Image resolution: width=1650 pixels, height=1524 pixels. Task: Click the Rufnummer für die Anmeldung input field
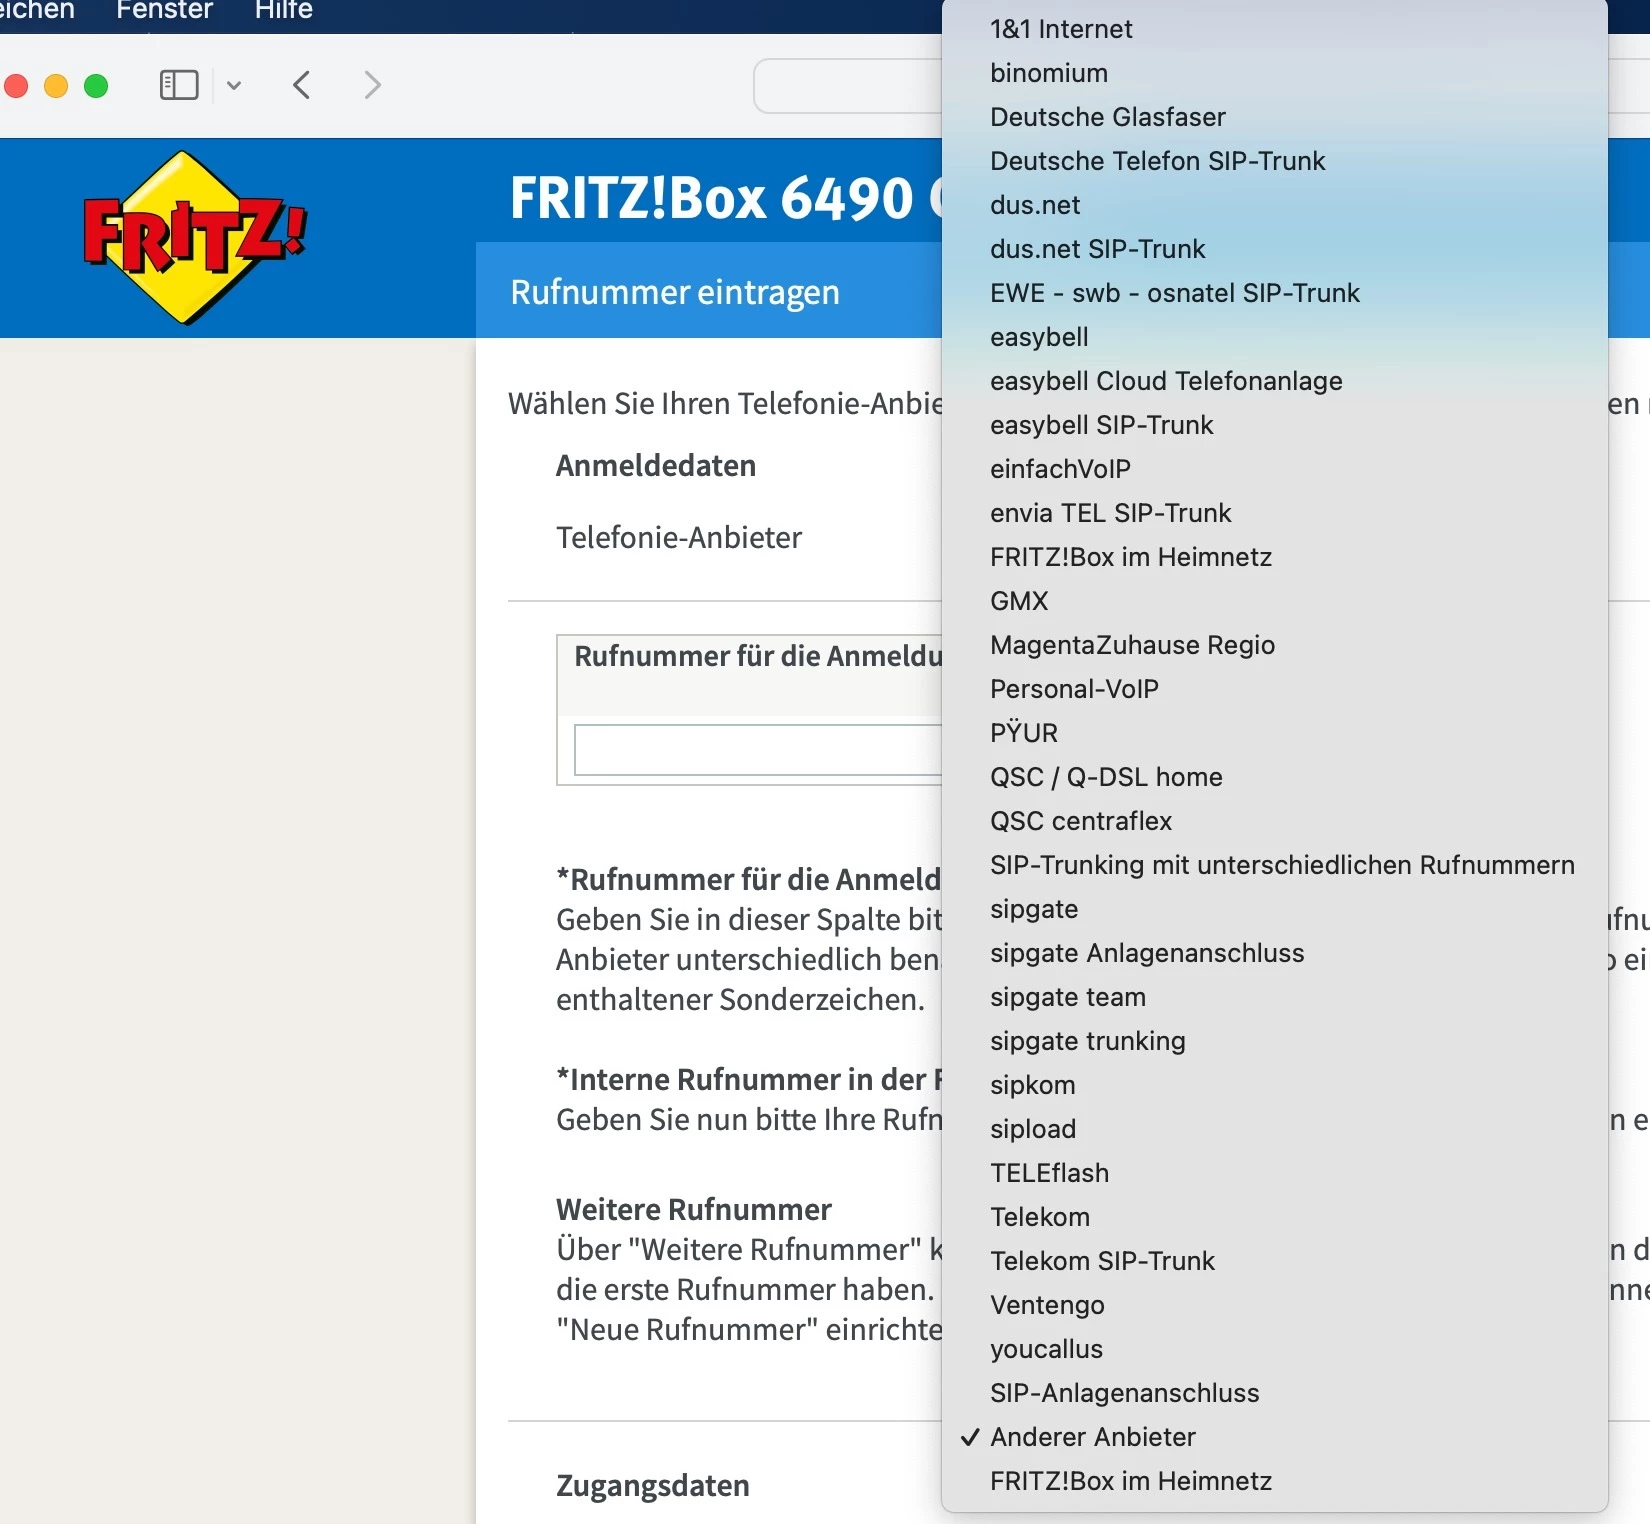click(x=758, y=750)
